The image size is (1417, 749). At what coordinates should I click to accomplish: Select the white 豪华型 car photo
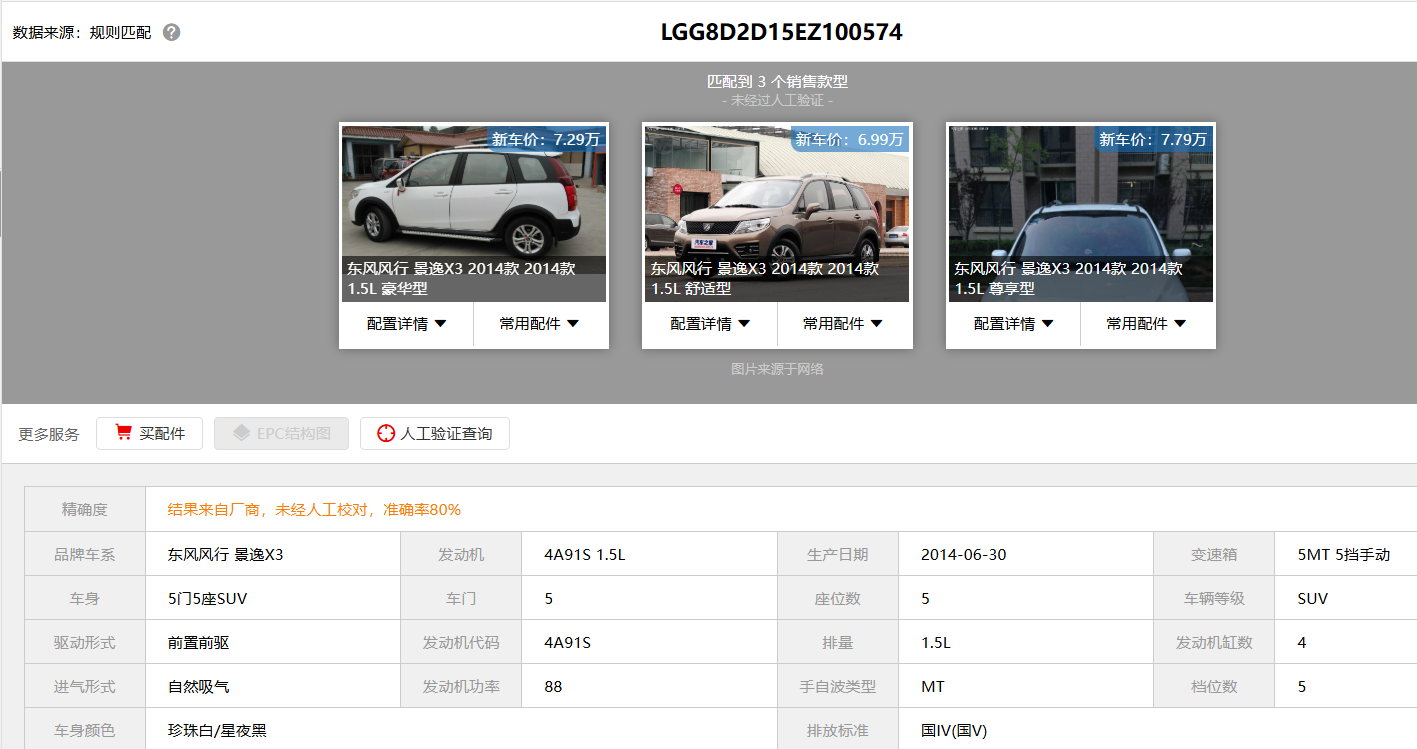click(x=473, y=200)
